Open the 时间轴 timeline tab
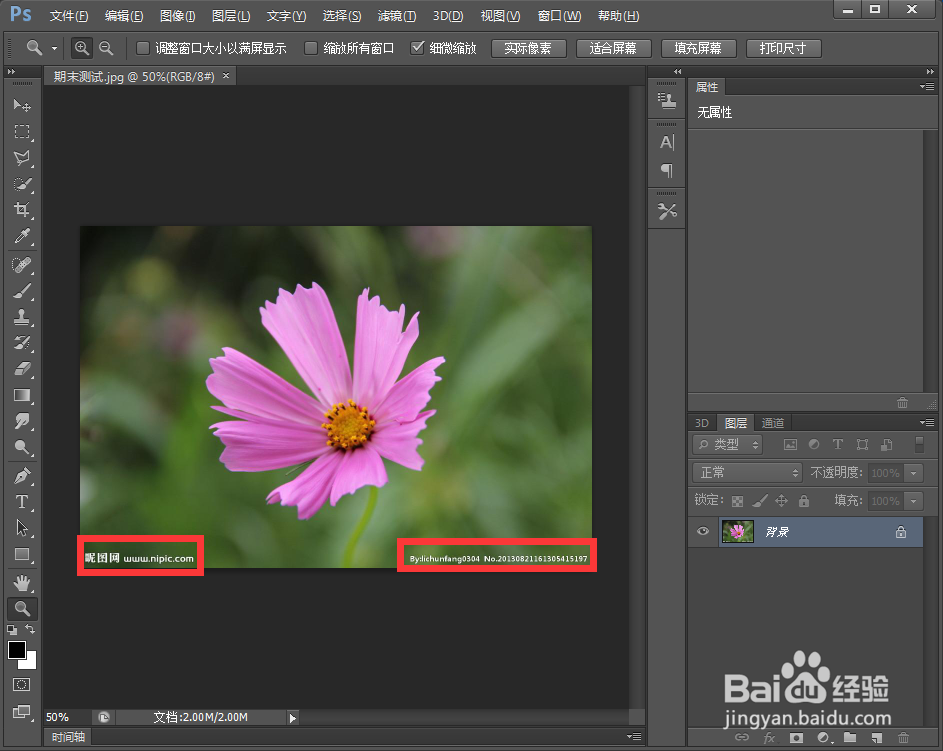The width and height of the screenshot is (943, 751). pos(68,737)
